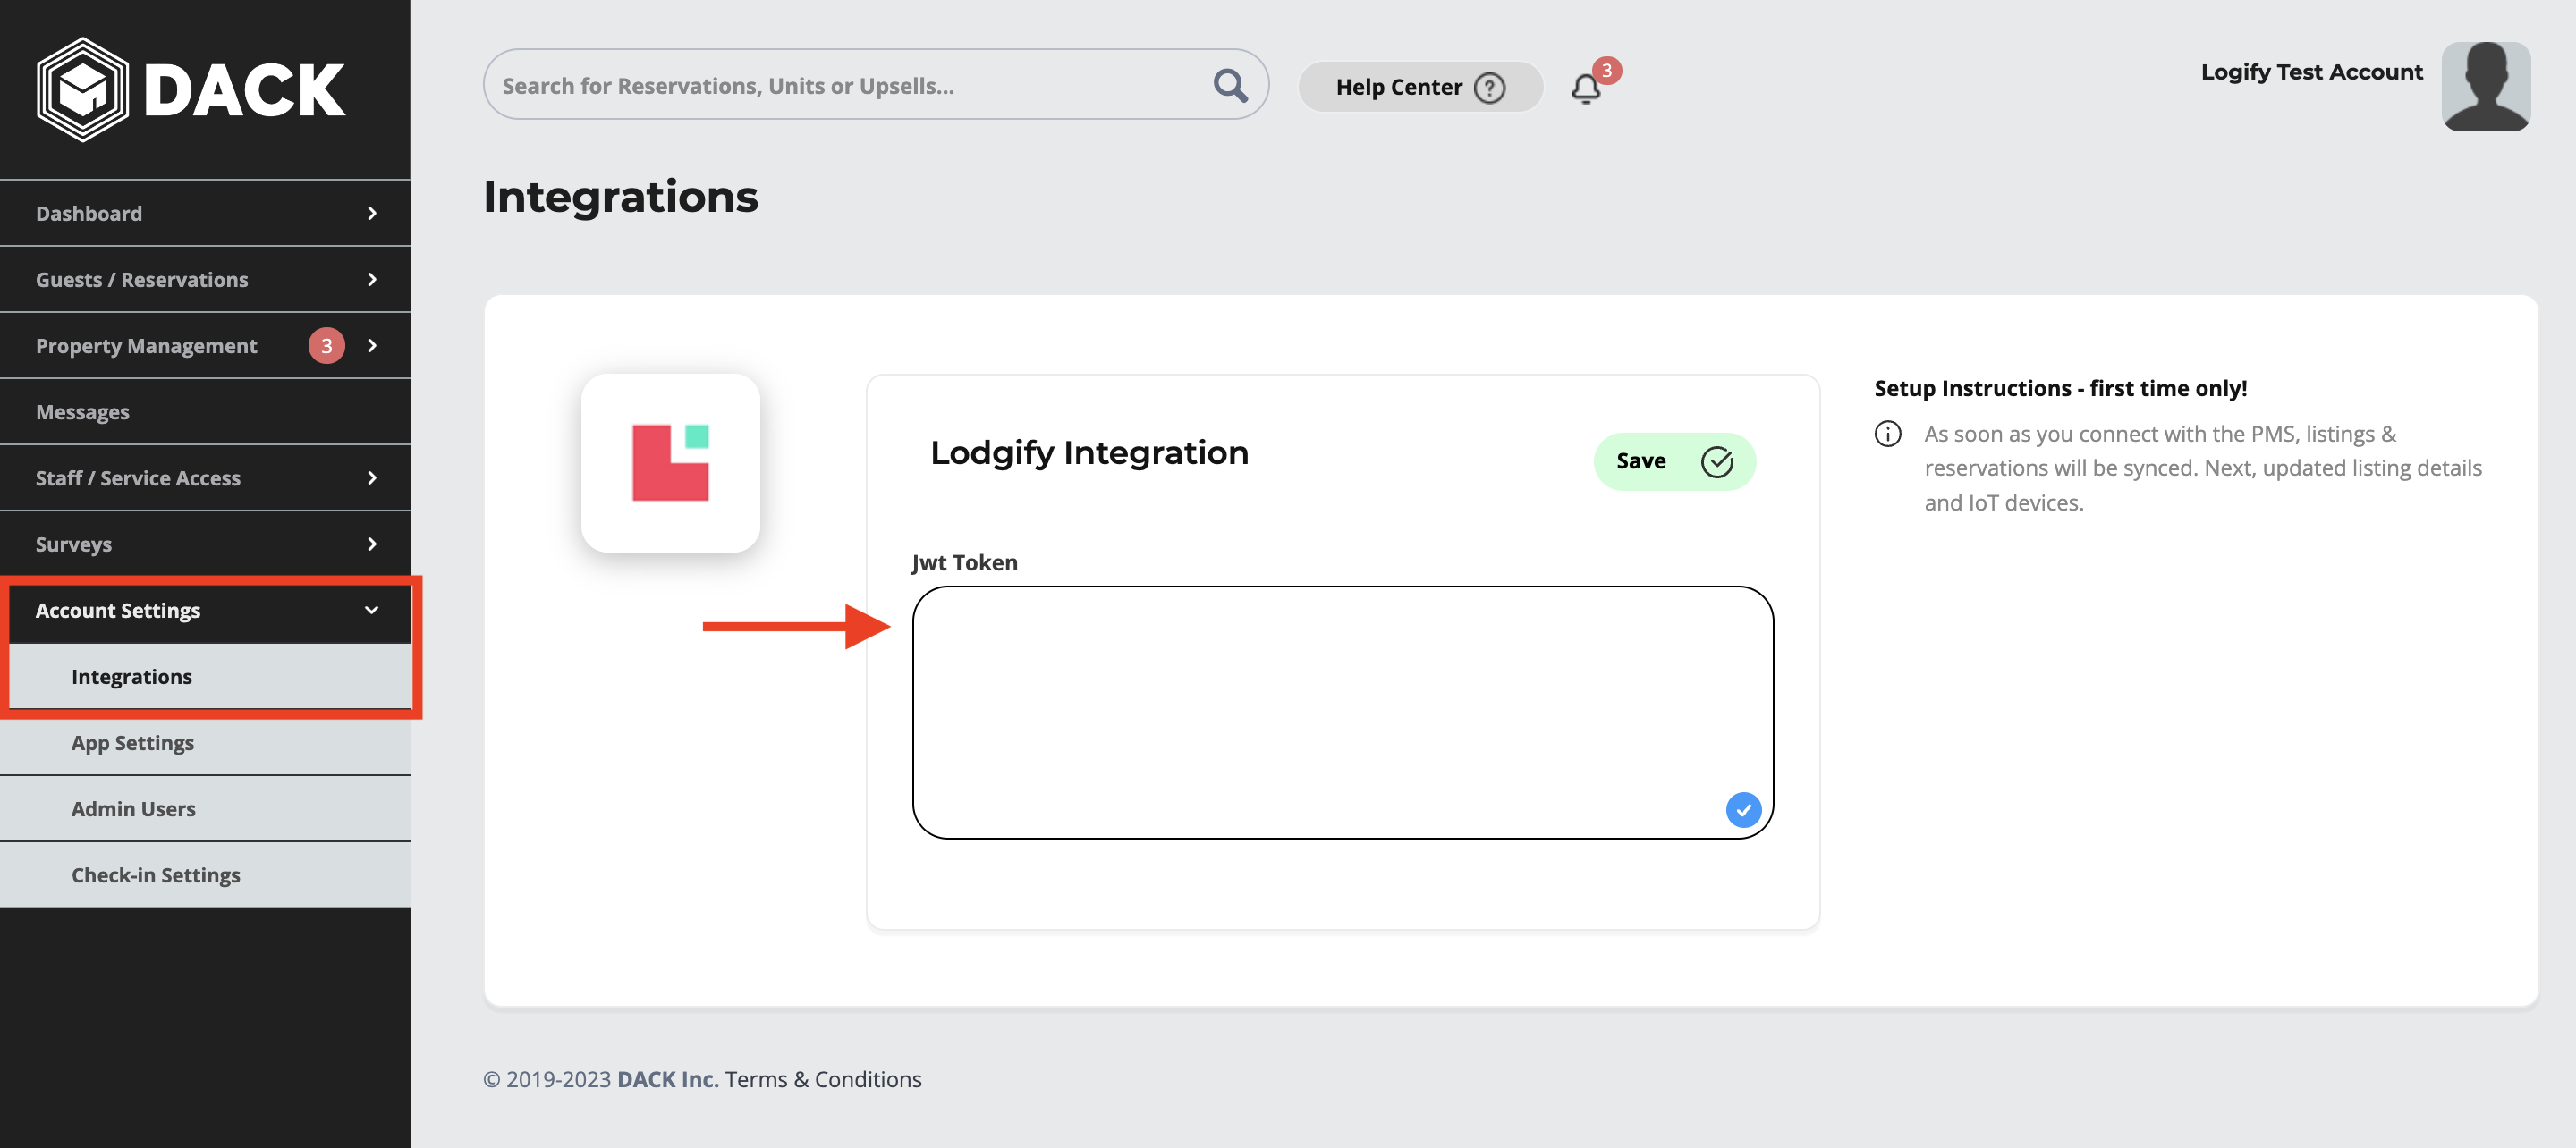Open the Terms & Conditions link
2576x1148 pixels.
point(822,1079)
